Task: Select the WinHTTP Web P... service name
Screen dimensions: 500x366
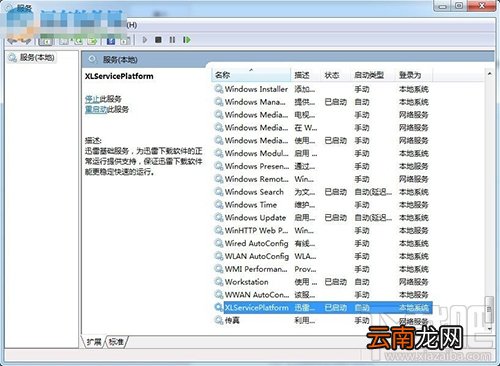Action: 256,230
